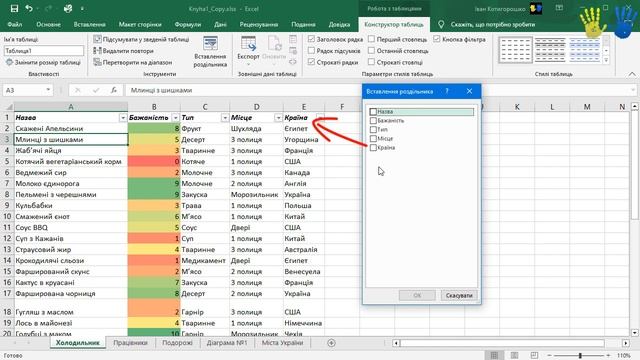This screenshot has width=640, height=360.
Task: Undo the last action in the quick access toolbar
Action: coord(29,9)
